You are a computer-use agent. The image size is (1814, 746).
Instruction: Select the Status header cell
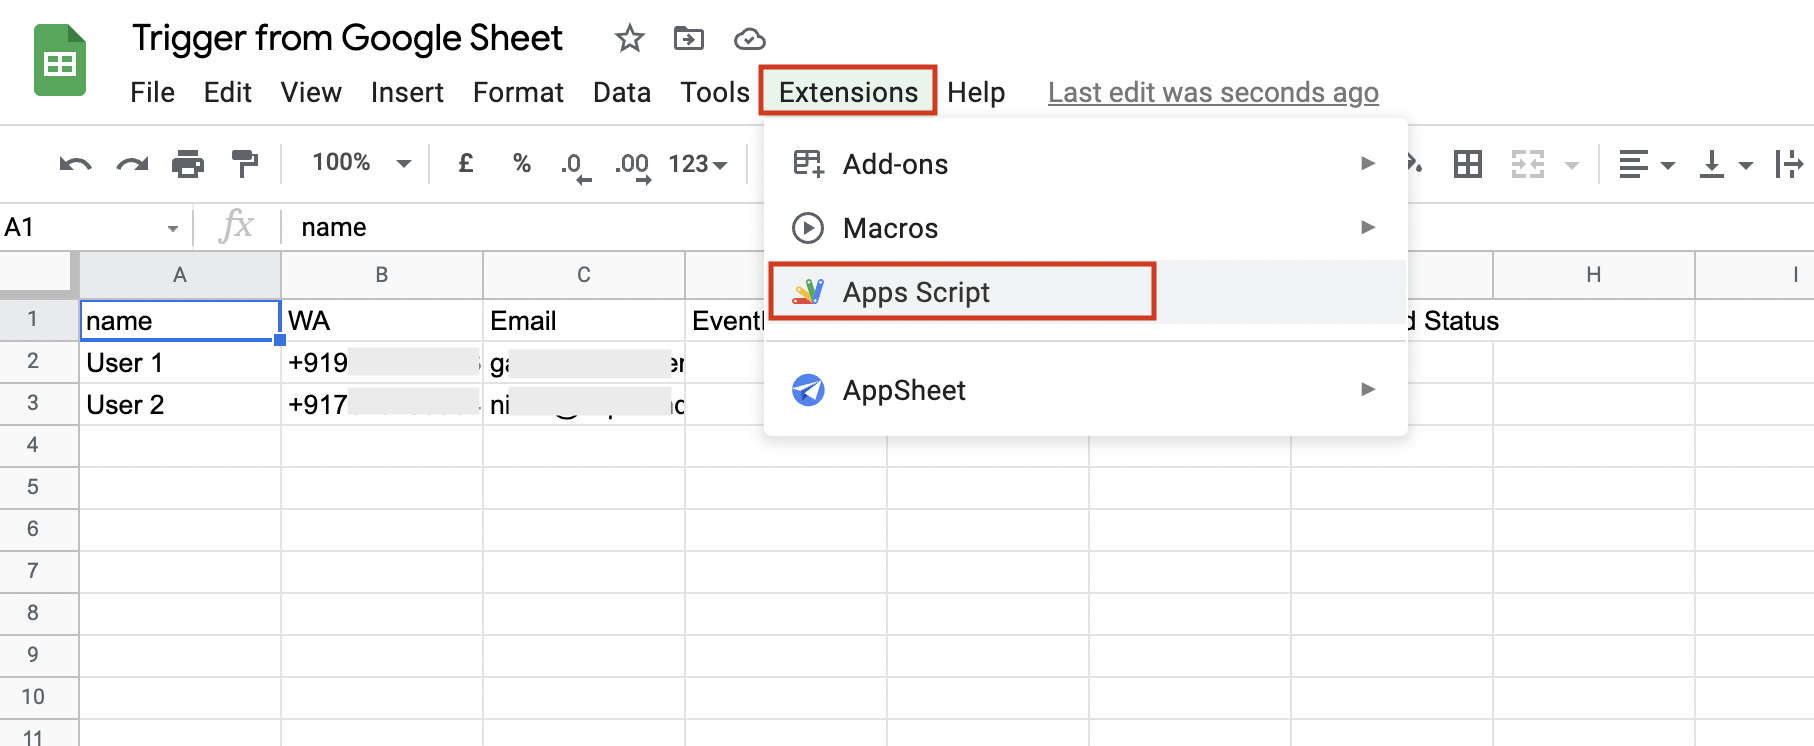(x=1450, y=320)
